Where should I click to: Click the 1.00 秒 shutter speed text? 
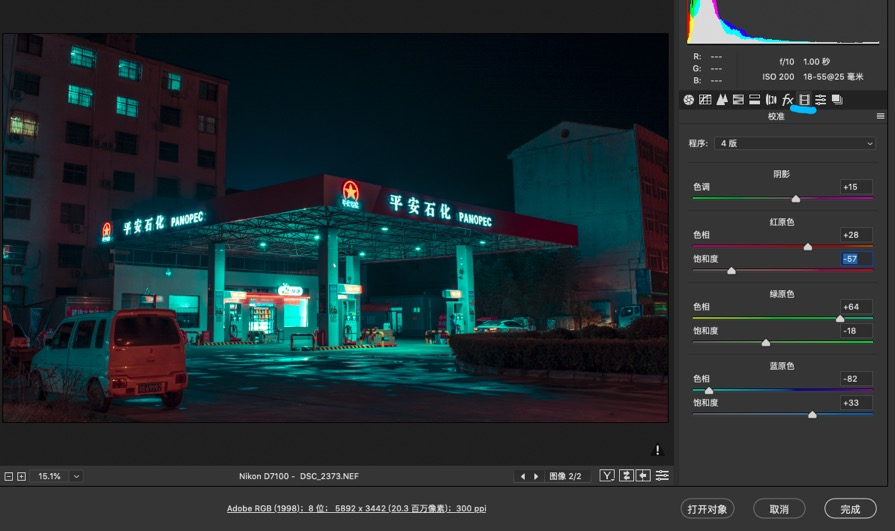[817, 62]
